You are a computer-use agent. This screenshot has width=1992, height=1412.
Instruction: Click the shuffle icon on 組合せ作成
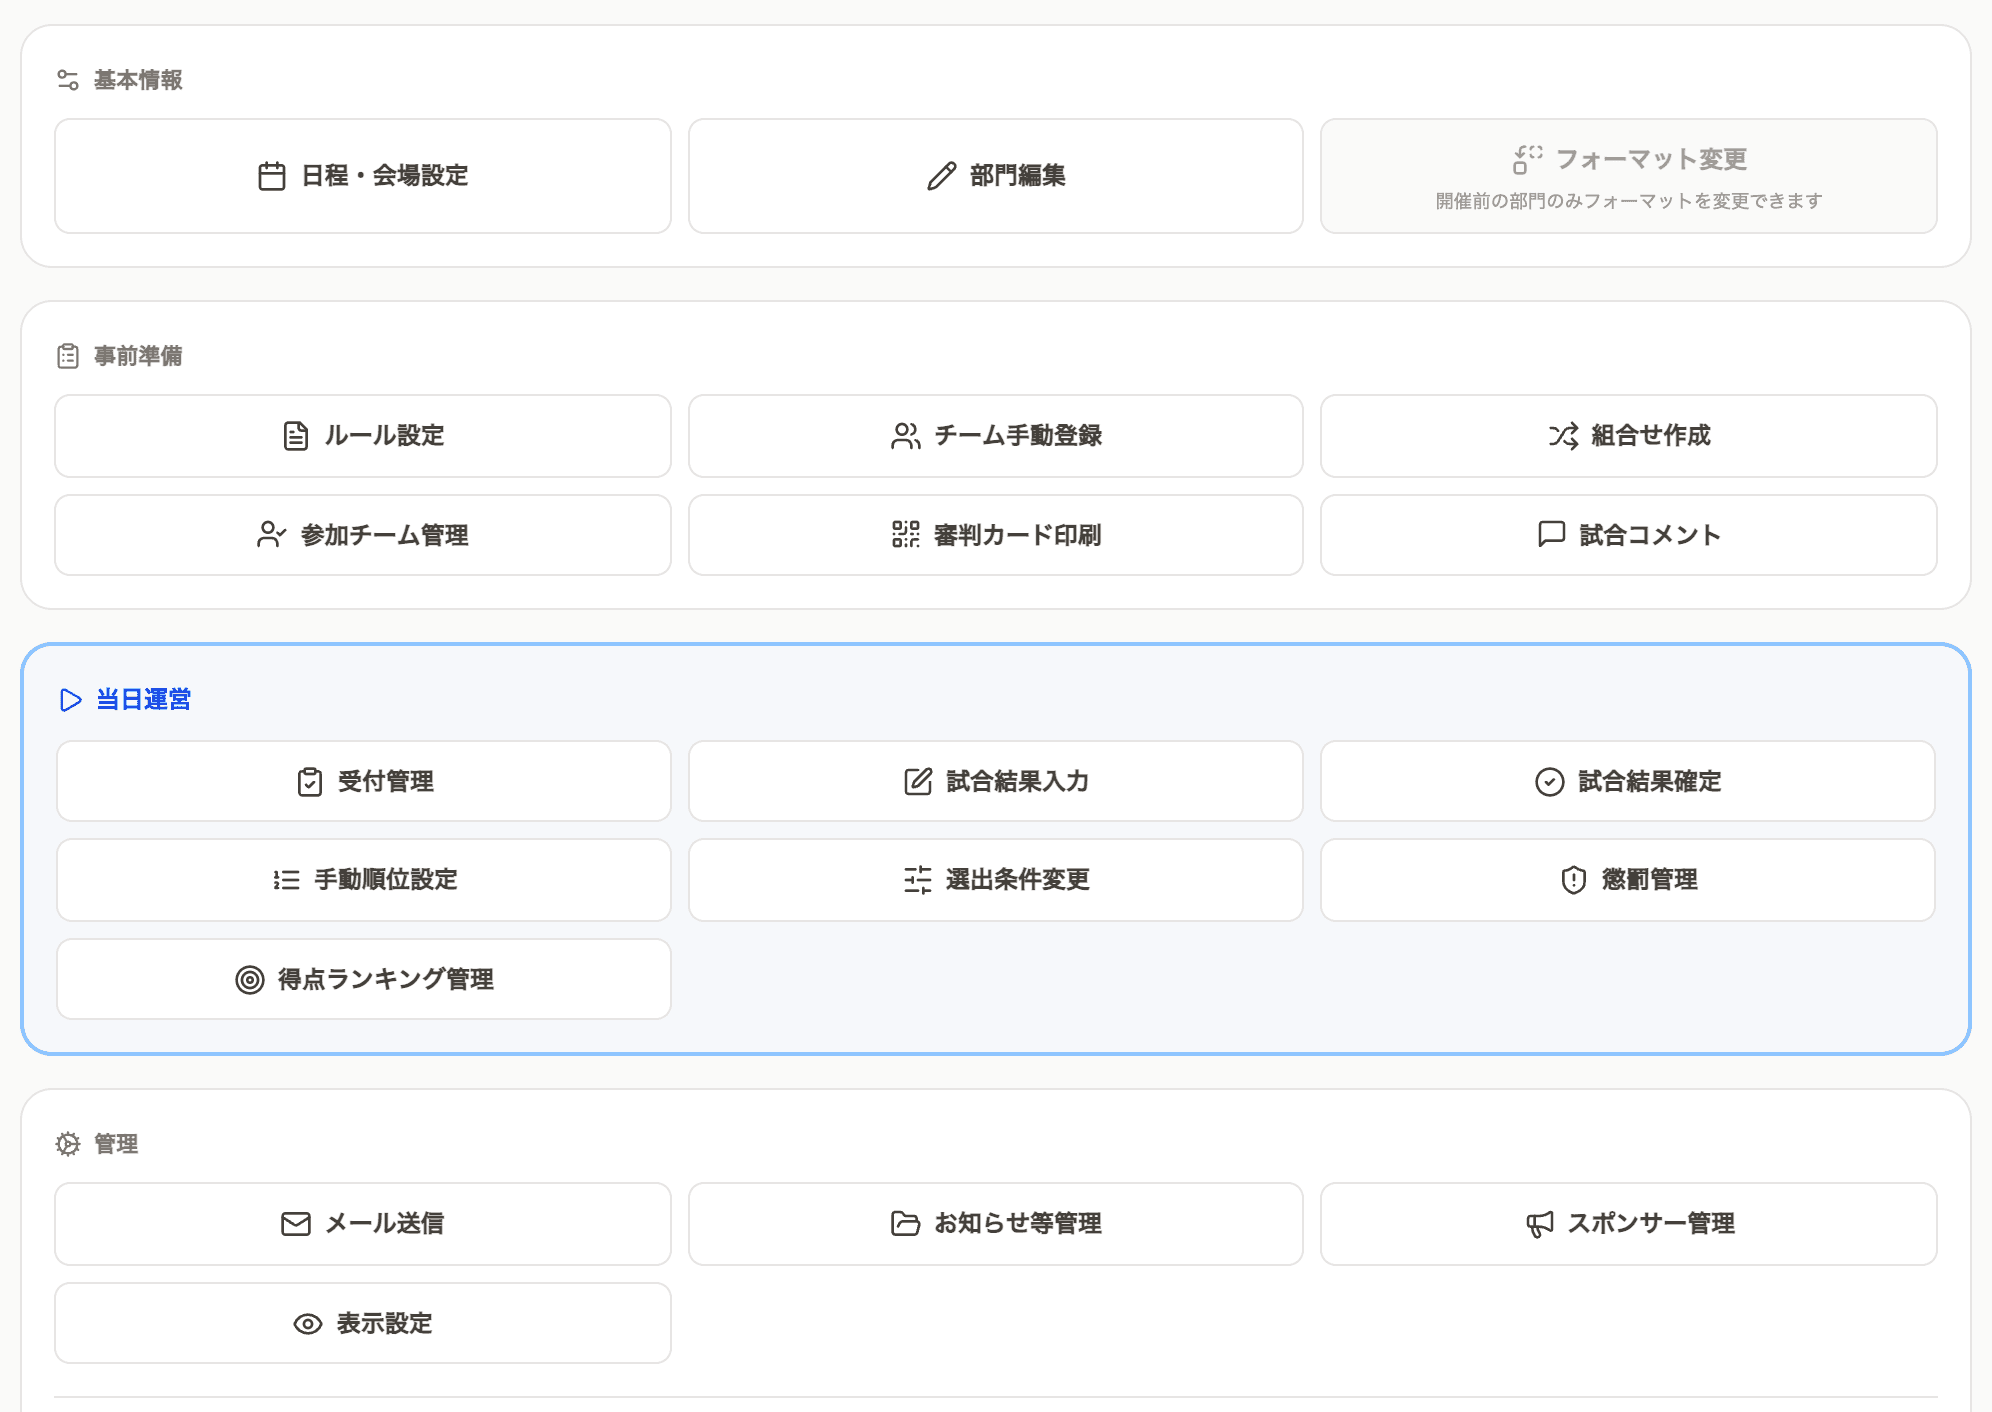click(x=1563, y=436)
